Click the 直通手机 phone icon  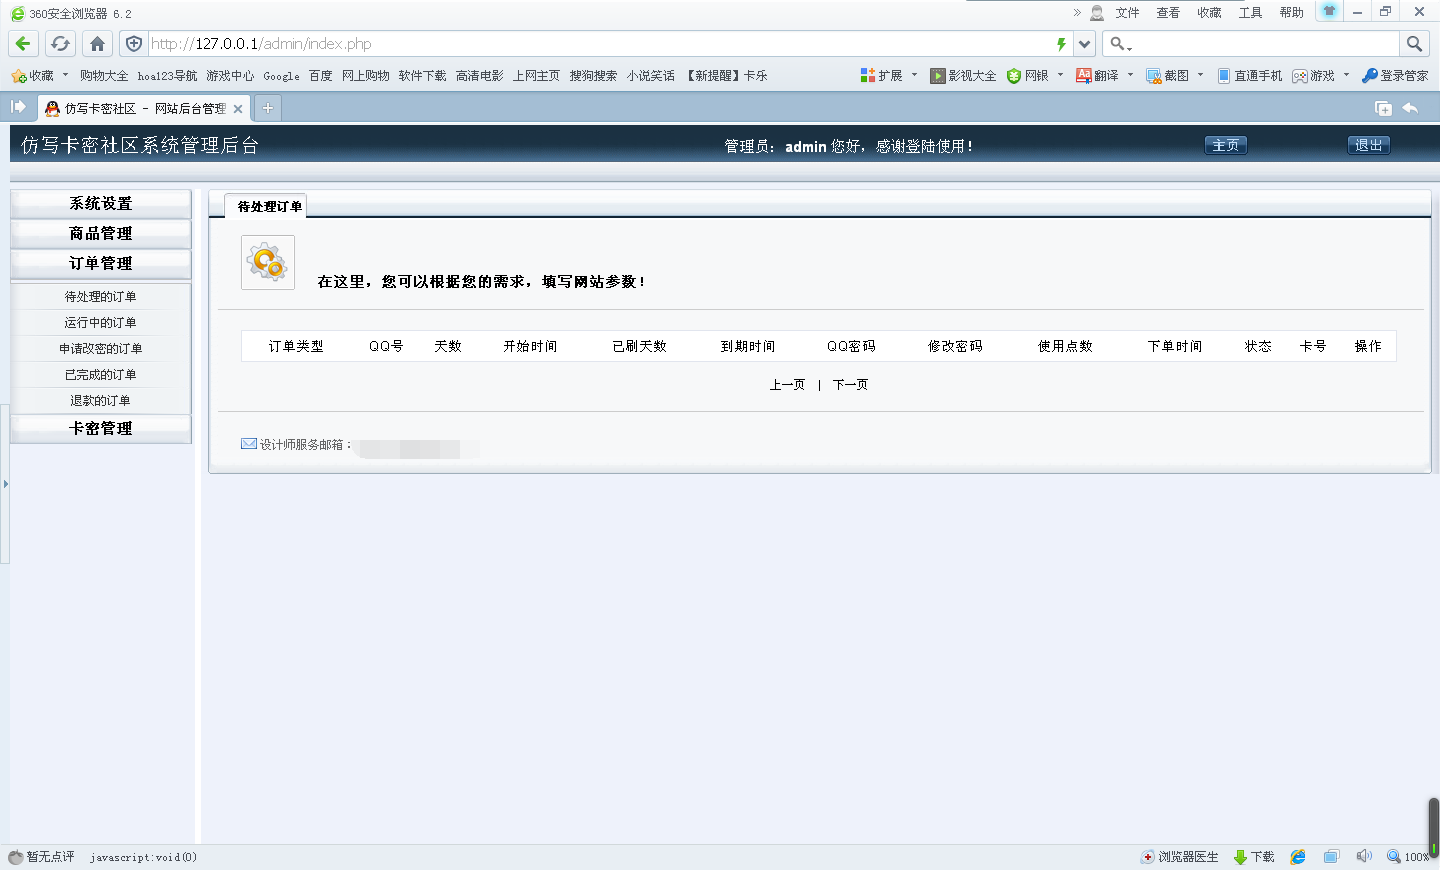1224,76
